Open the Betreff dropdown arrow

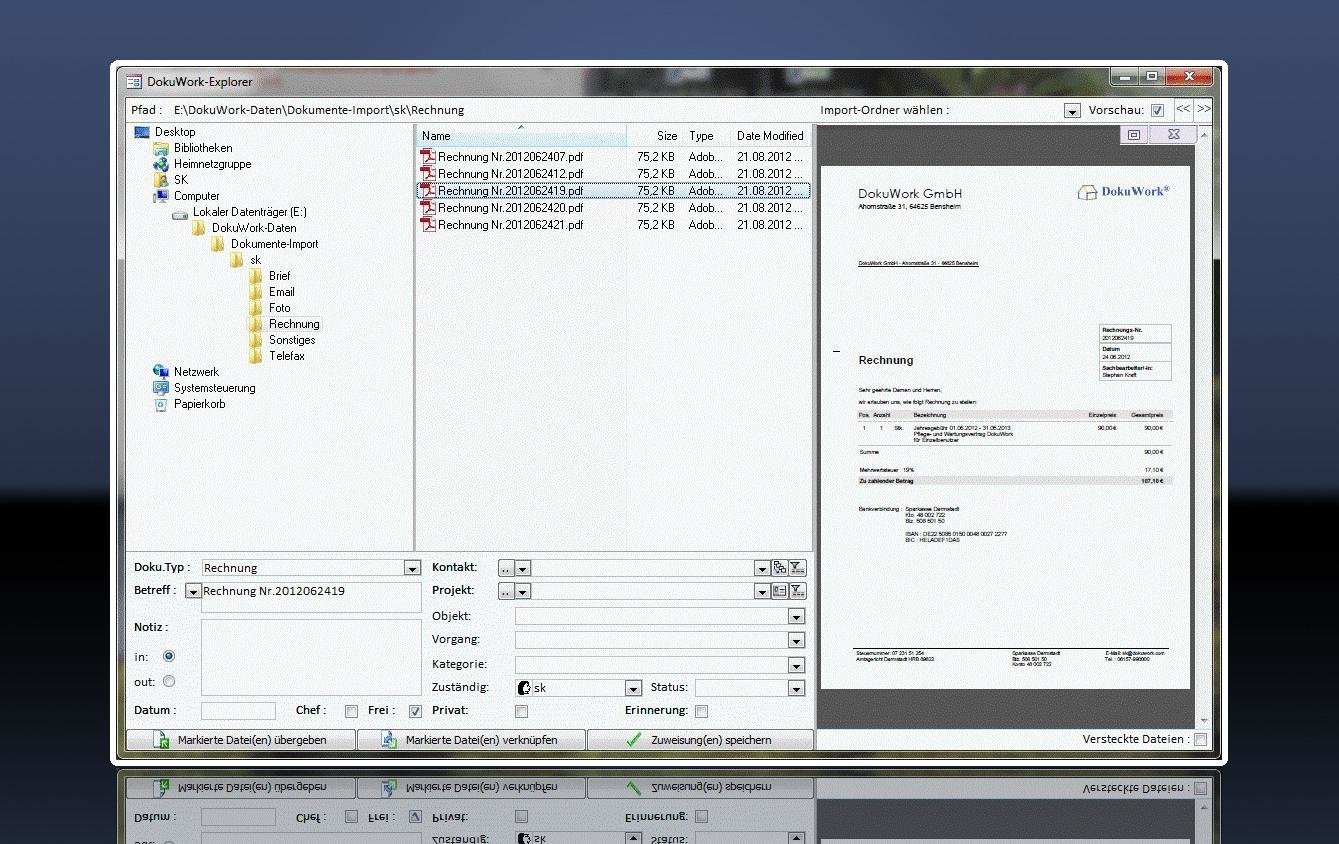pyautogui.click(x=193, y=591)
